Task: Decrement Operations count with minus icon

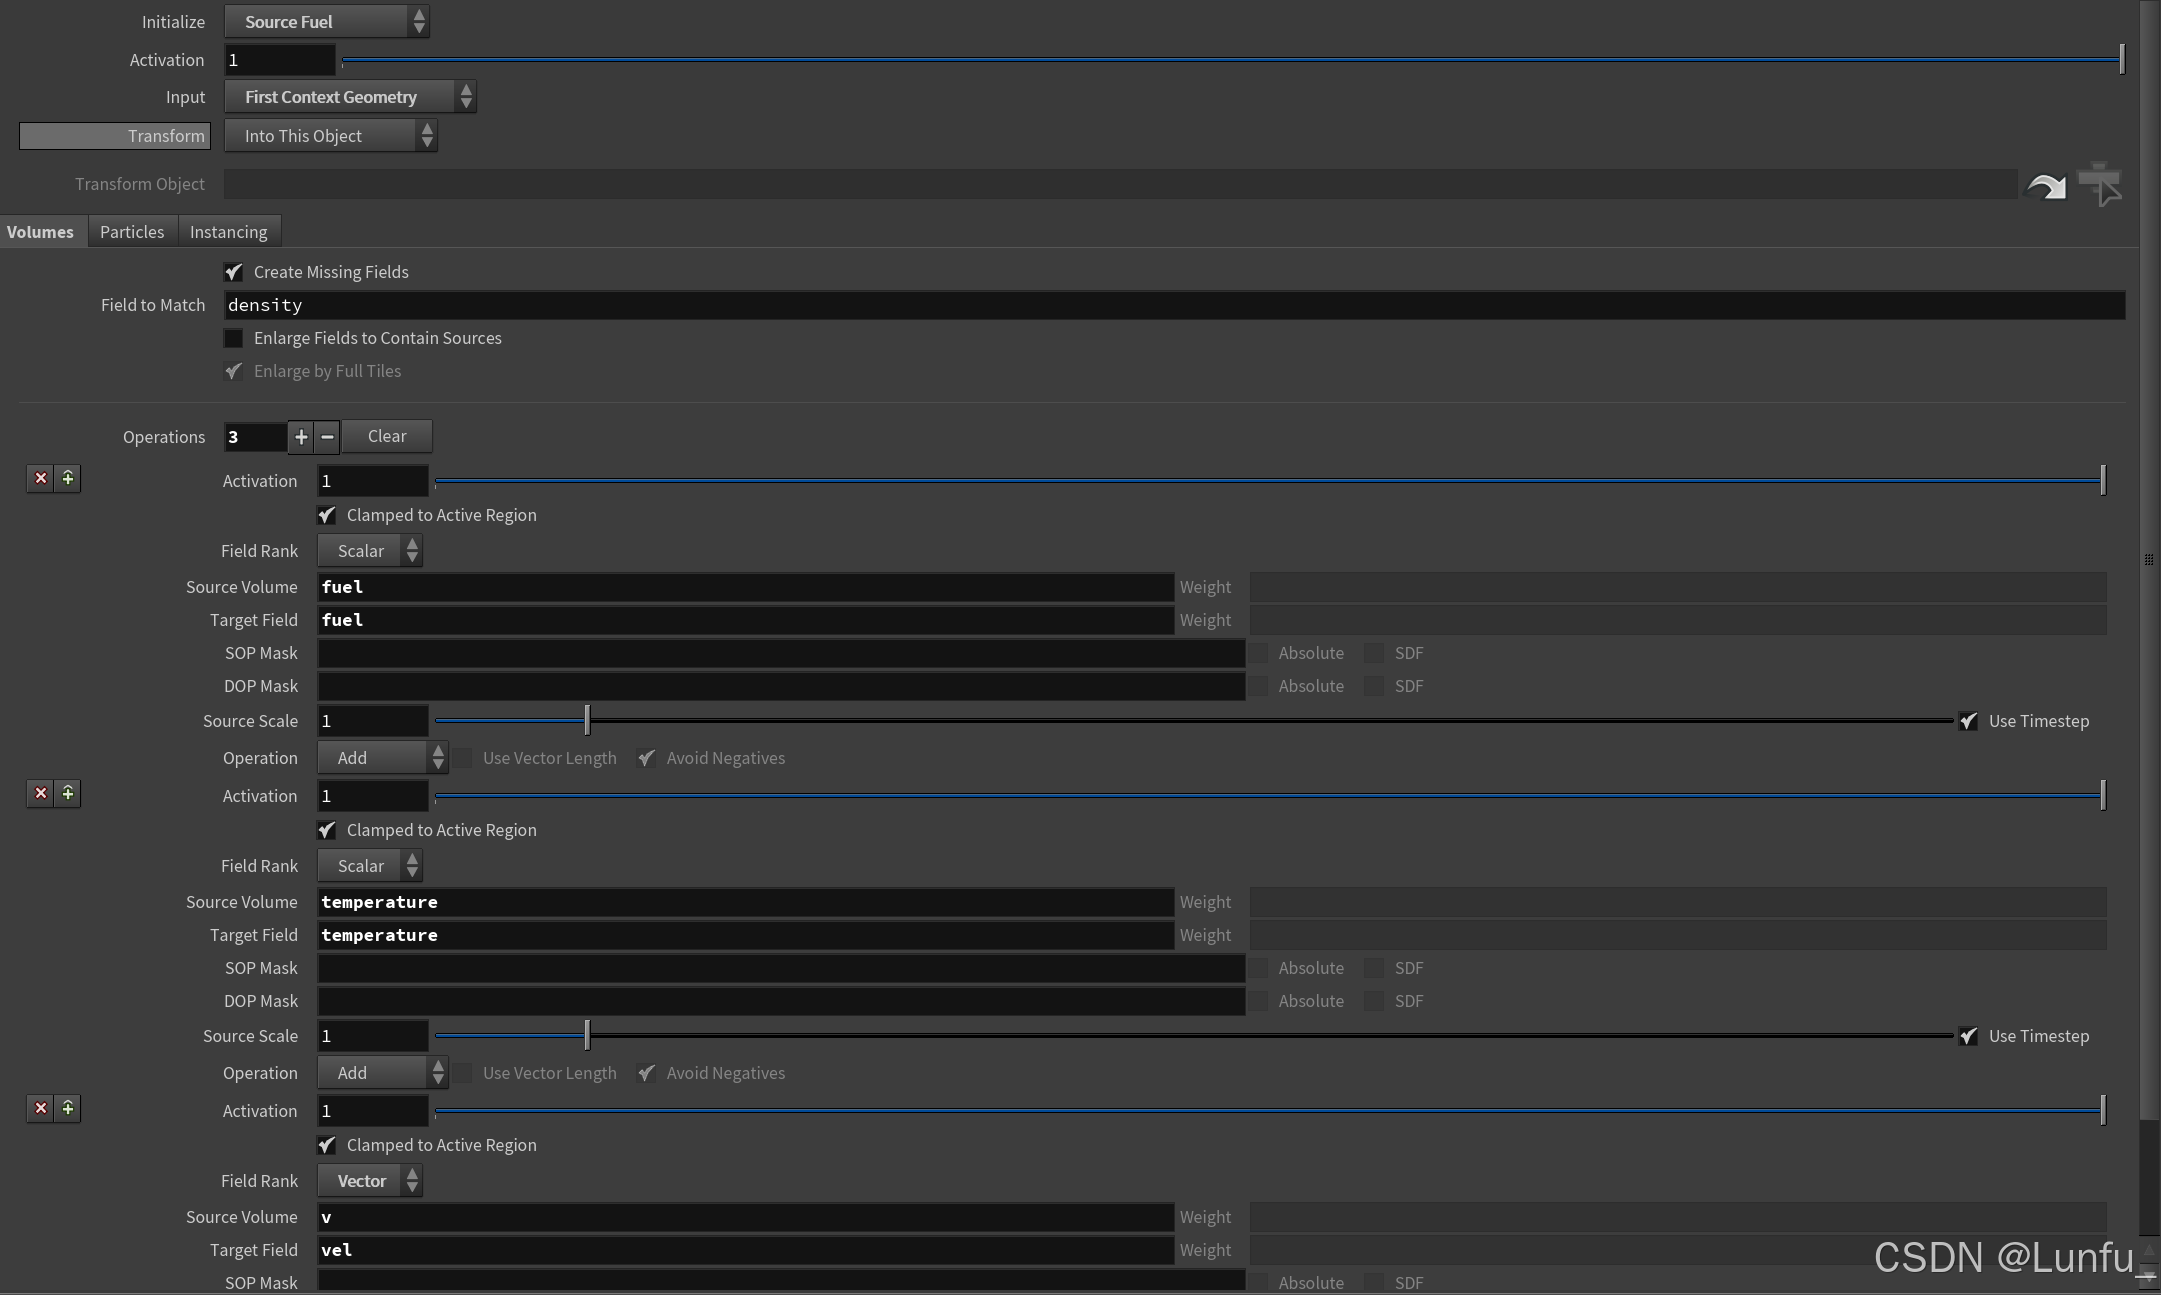Action: (x=325, y=437)
